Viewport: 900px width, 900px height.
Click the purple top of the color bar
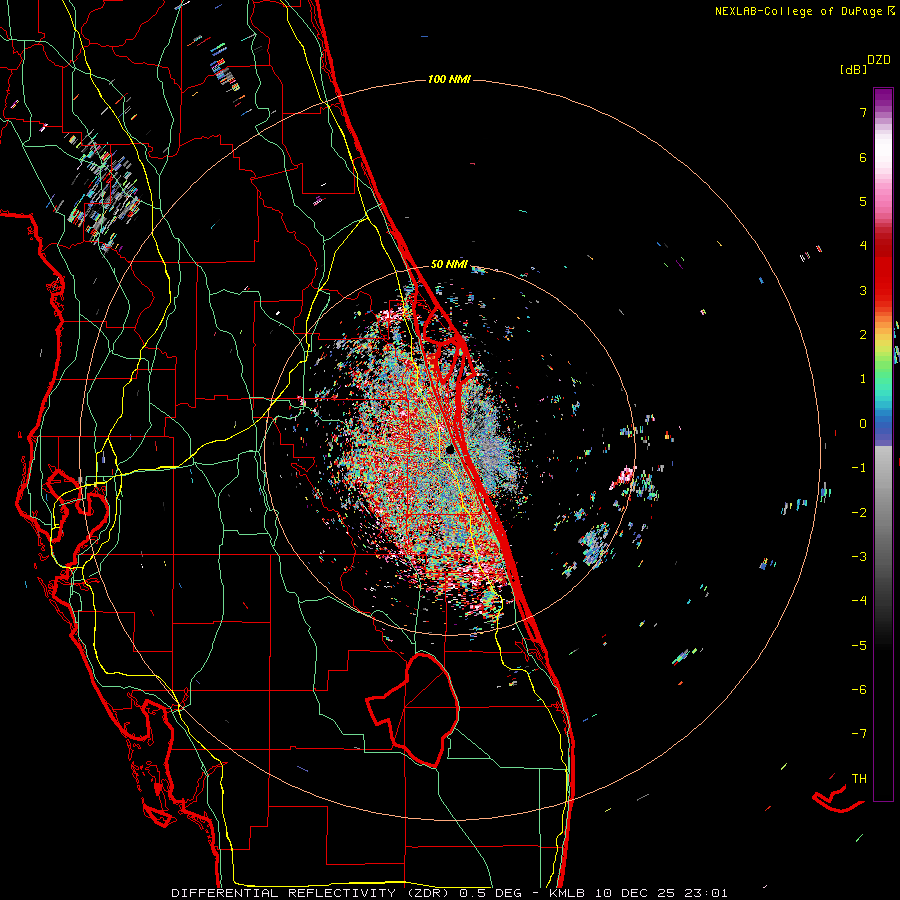tap(883, 98)
